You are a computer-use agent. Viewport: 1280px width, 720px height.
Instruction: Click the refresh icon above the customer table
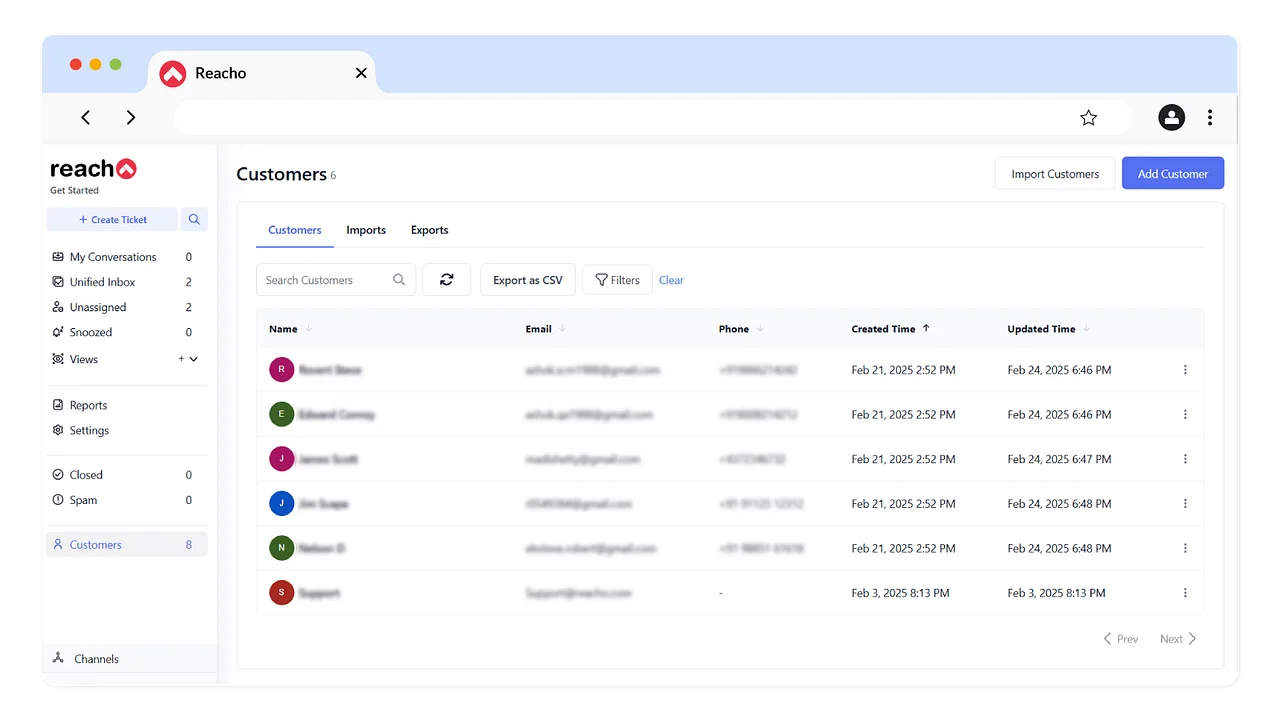coord(446,280)
